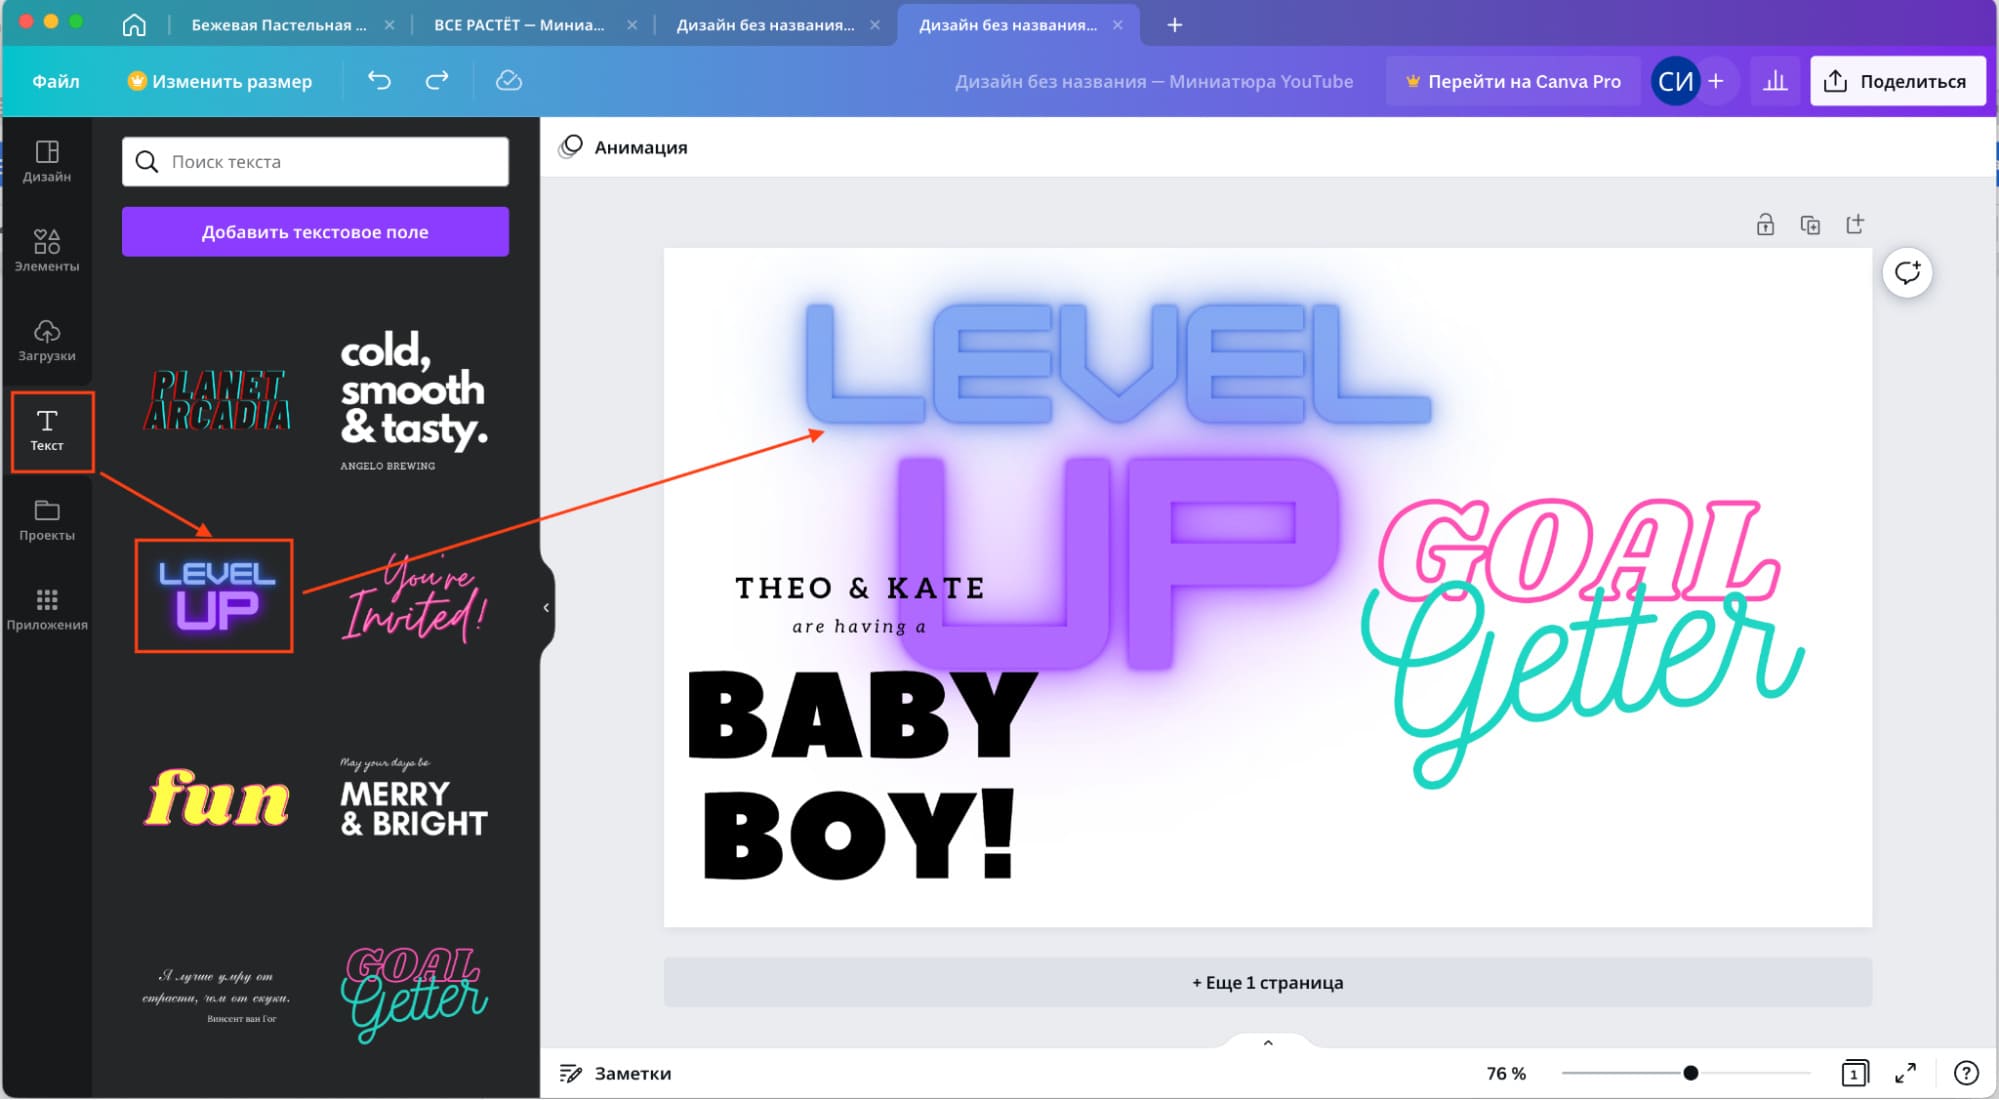
Task: Click the redo arrow icon
Action: pos(437,81)
